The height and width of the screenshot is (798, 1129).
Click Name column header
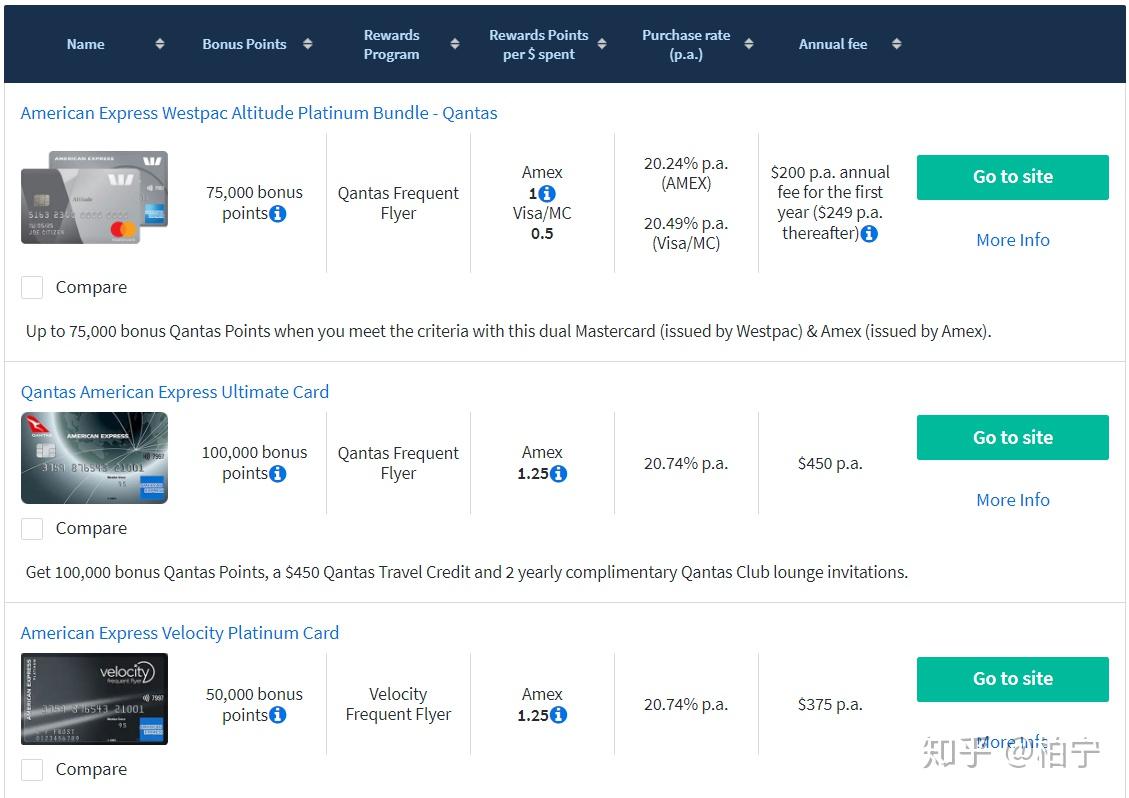(x=85, y=44)
